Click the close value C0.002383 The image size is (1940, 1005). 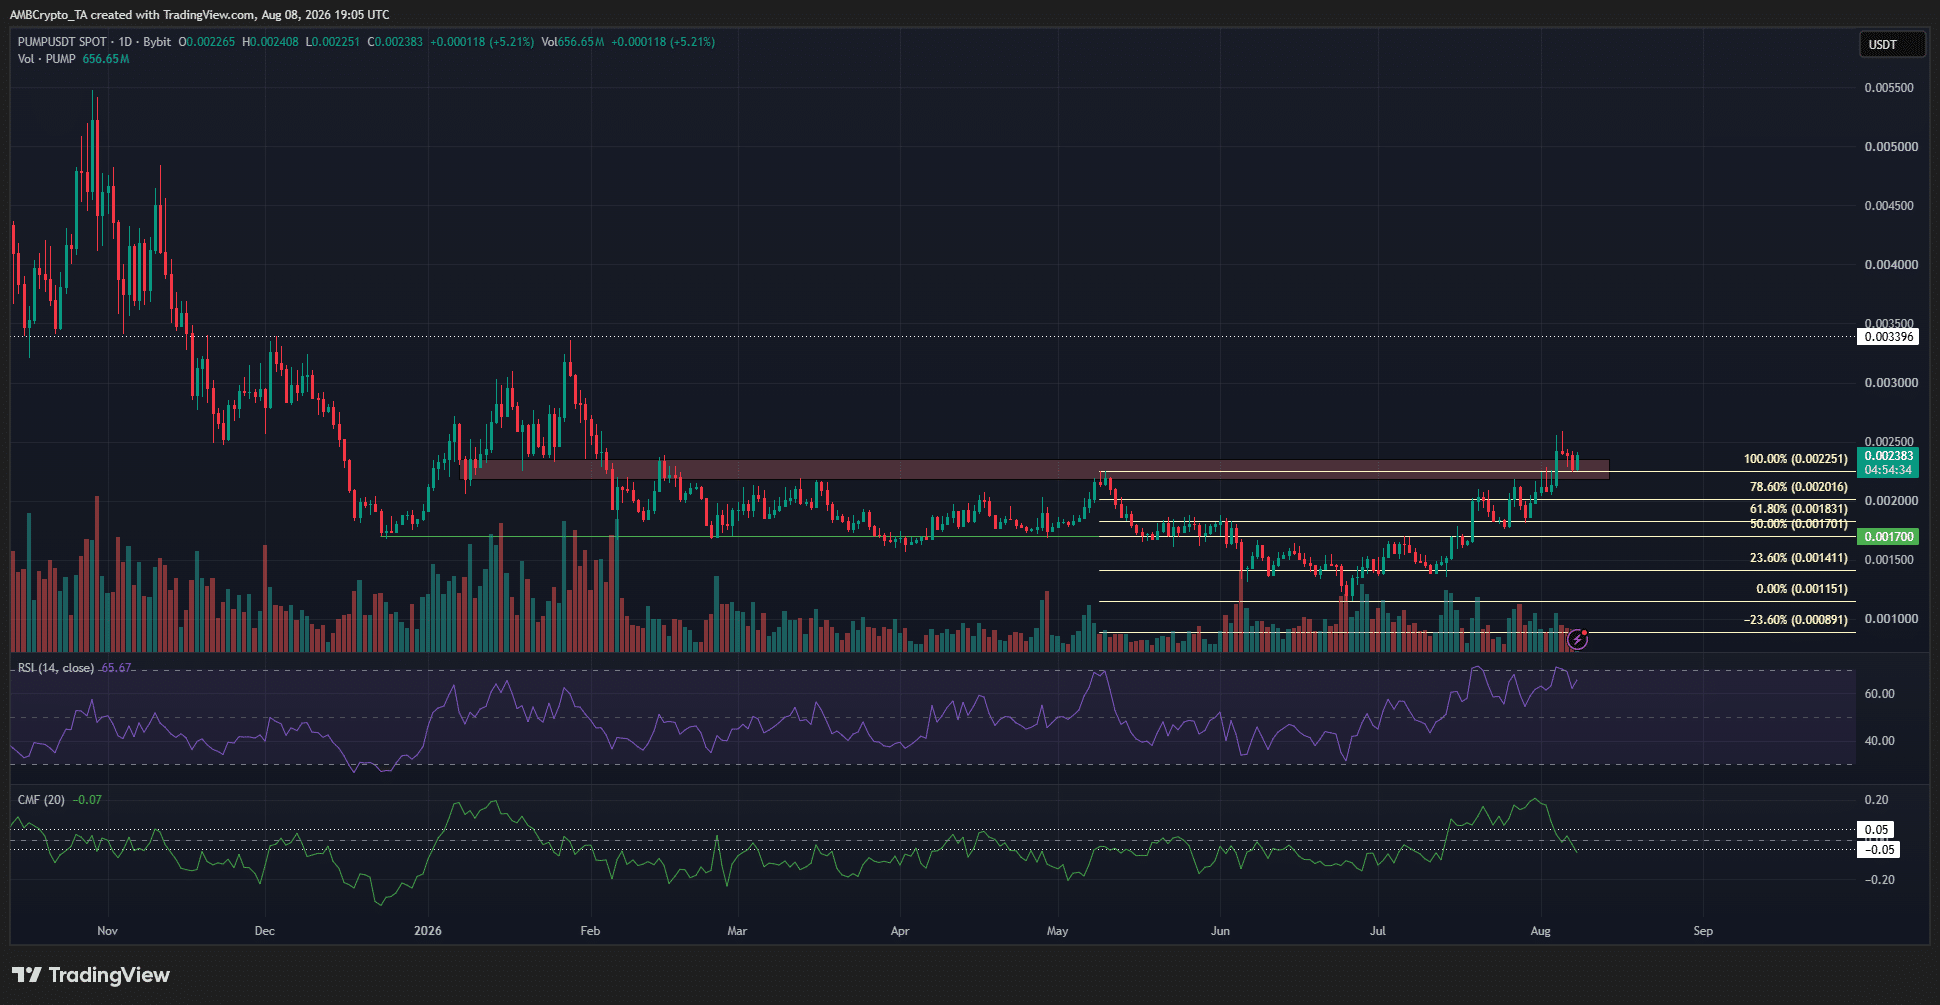395,42
